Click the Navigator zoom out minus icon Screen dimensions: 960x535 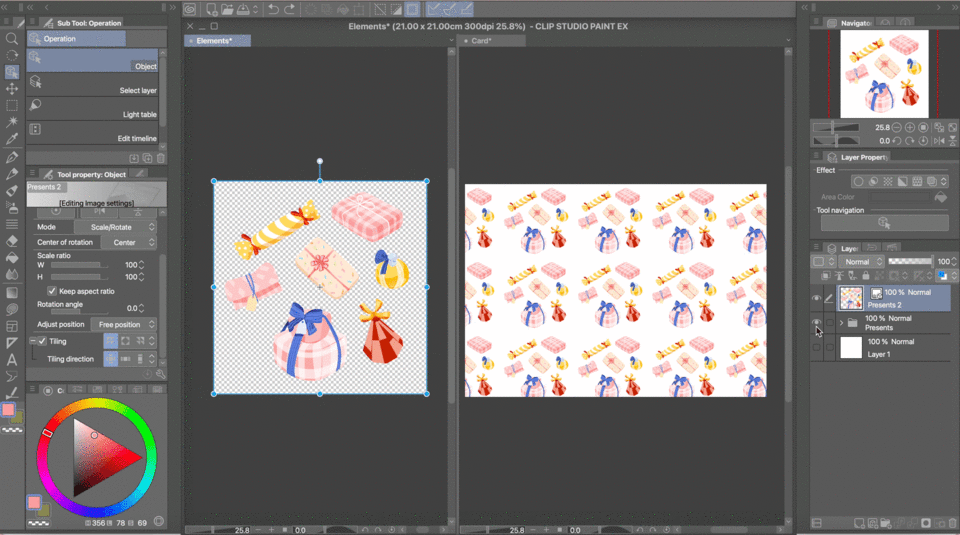coord(896,127)
